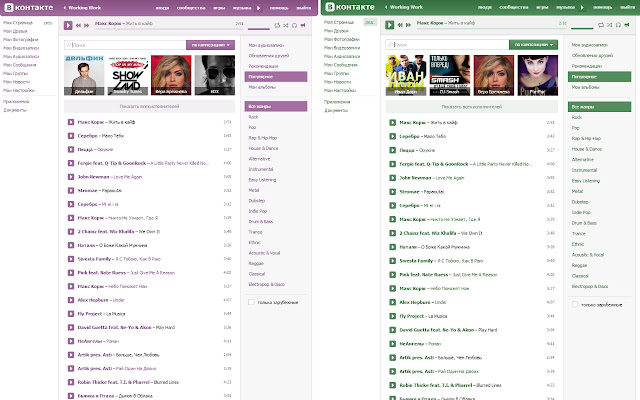The height and width of the screenshot is (400, 640).
Task: Go back to Working Work in green window
Action: 403,7
